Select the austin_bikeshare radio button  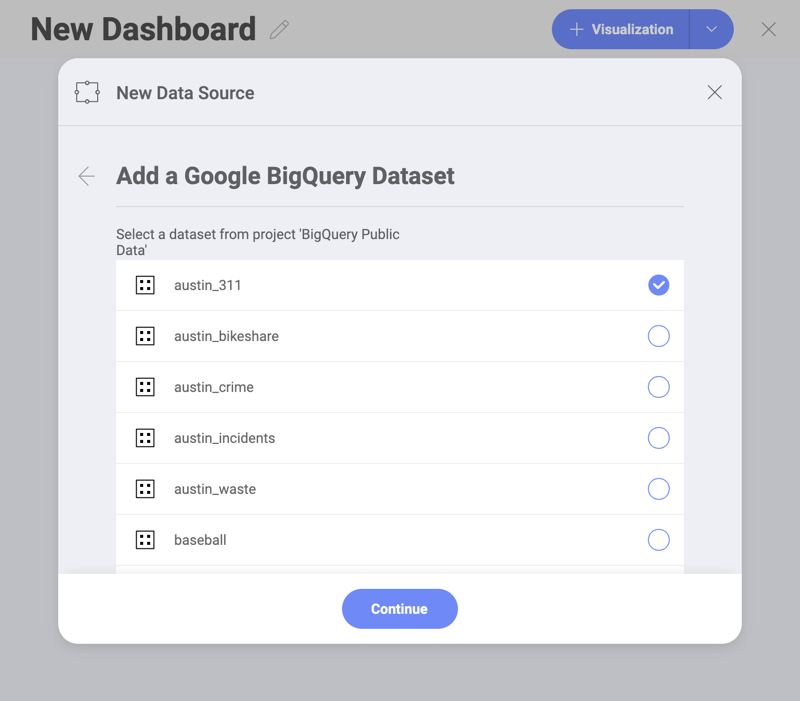click(x=658, y=336)
